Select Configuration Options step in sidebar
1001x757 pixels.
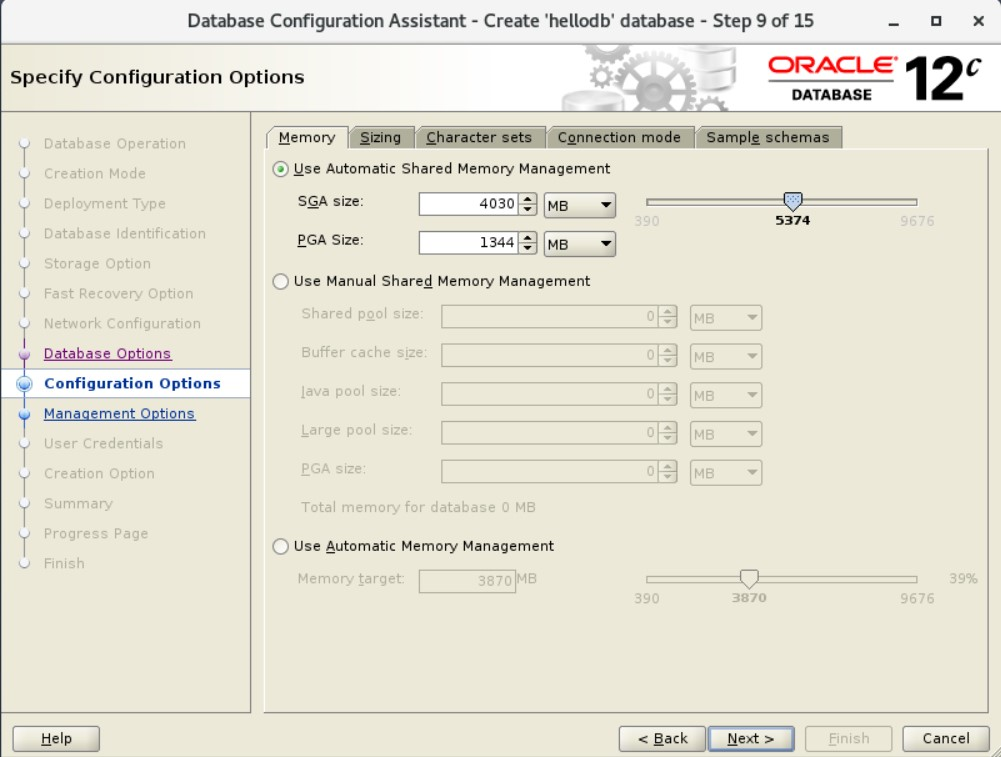[x=132, y=384]
